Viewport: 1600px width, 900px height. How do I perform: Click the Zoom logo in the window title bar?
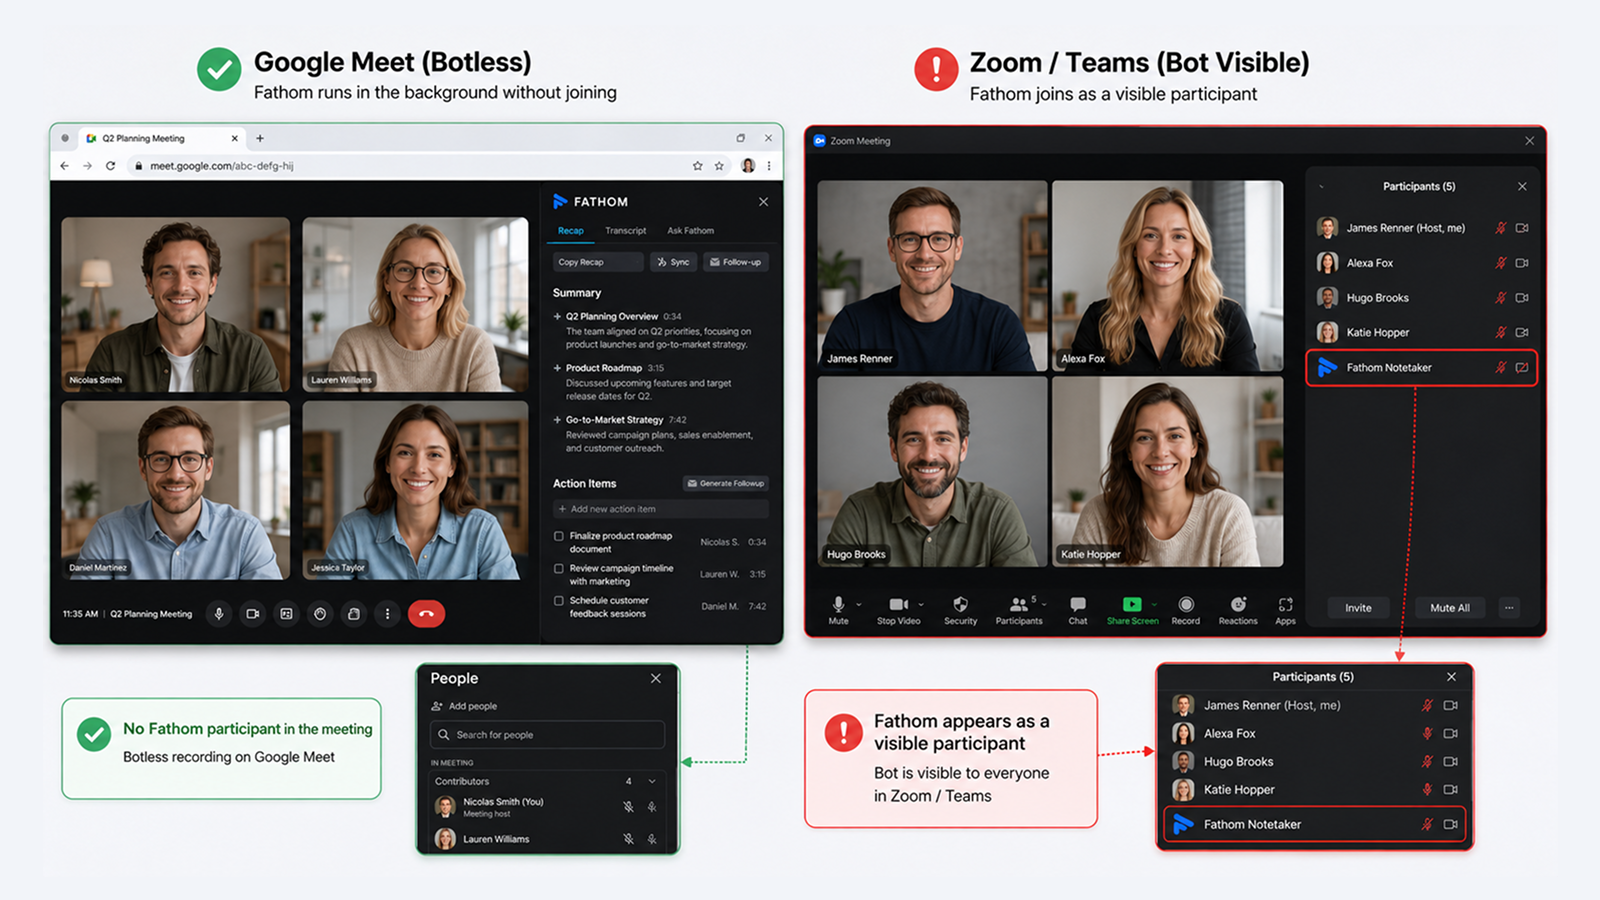click(820, 141)
